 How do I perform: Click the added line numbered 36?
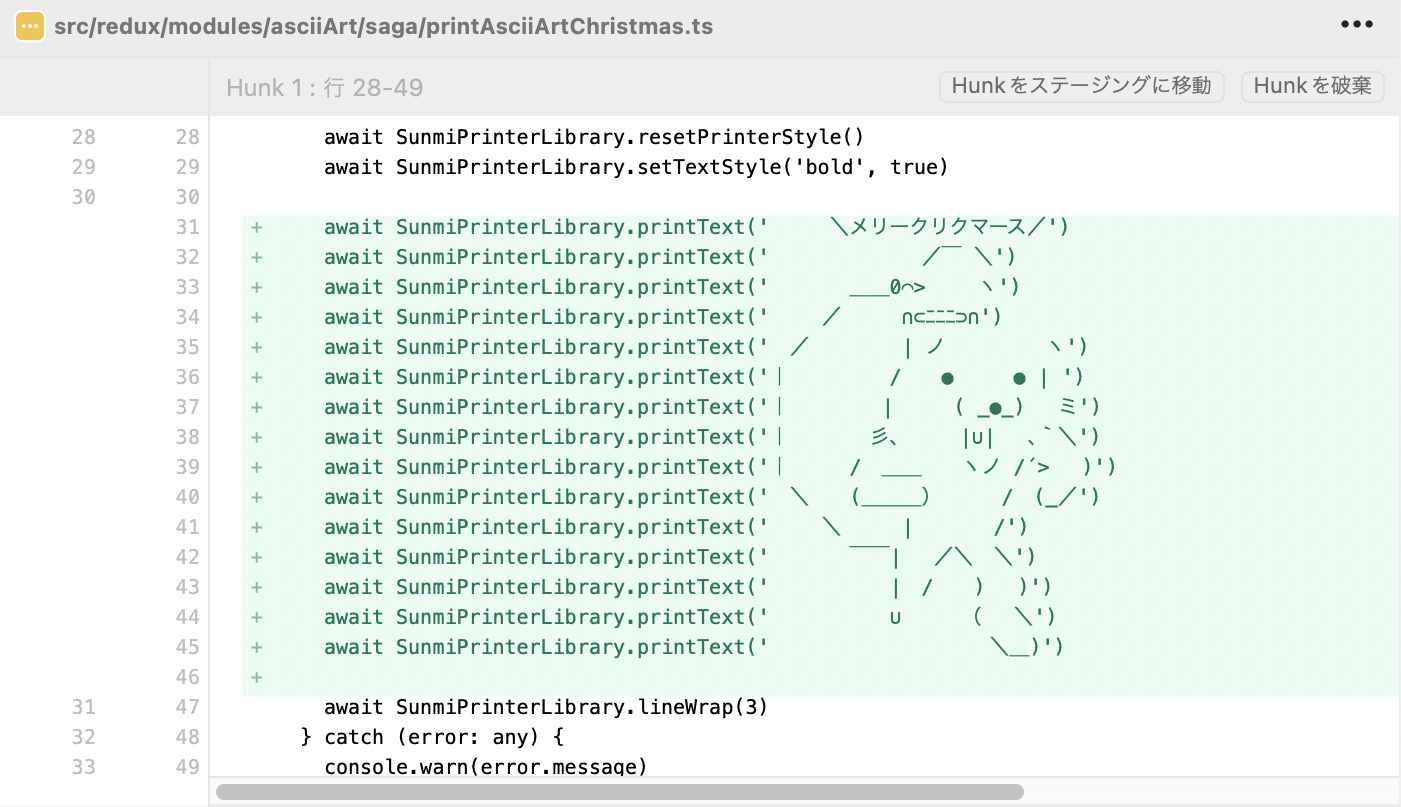click(x=820, y=377)
